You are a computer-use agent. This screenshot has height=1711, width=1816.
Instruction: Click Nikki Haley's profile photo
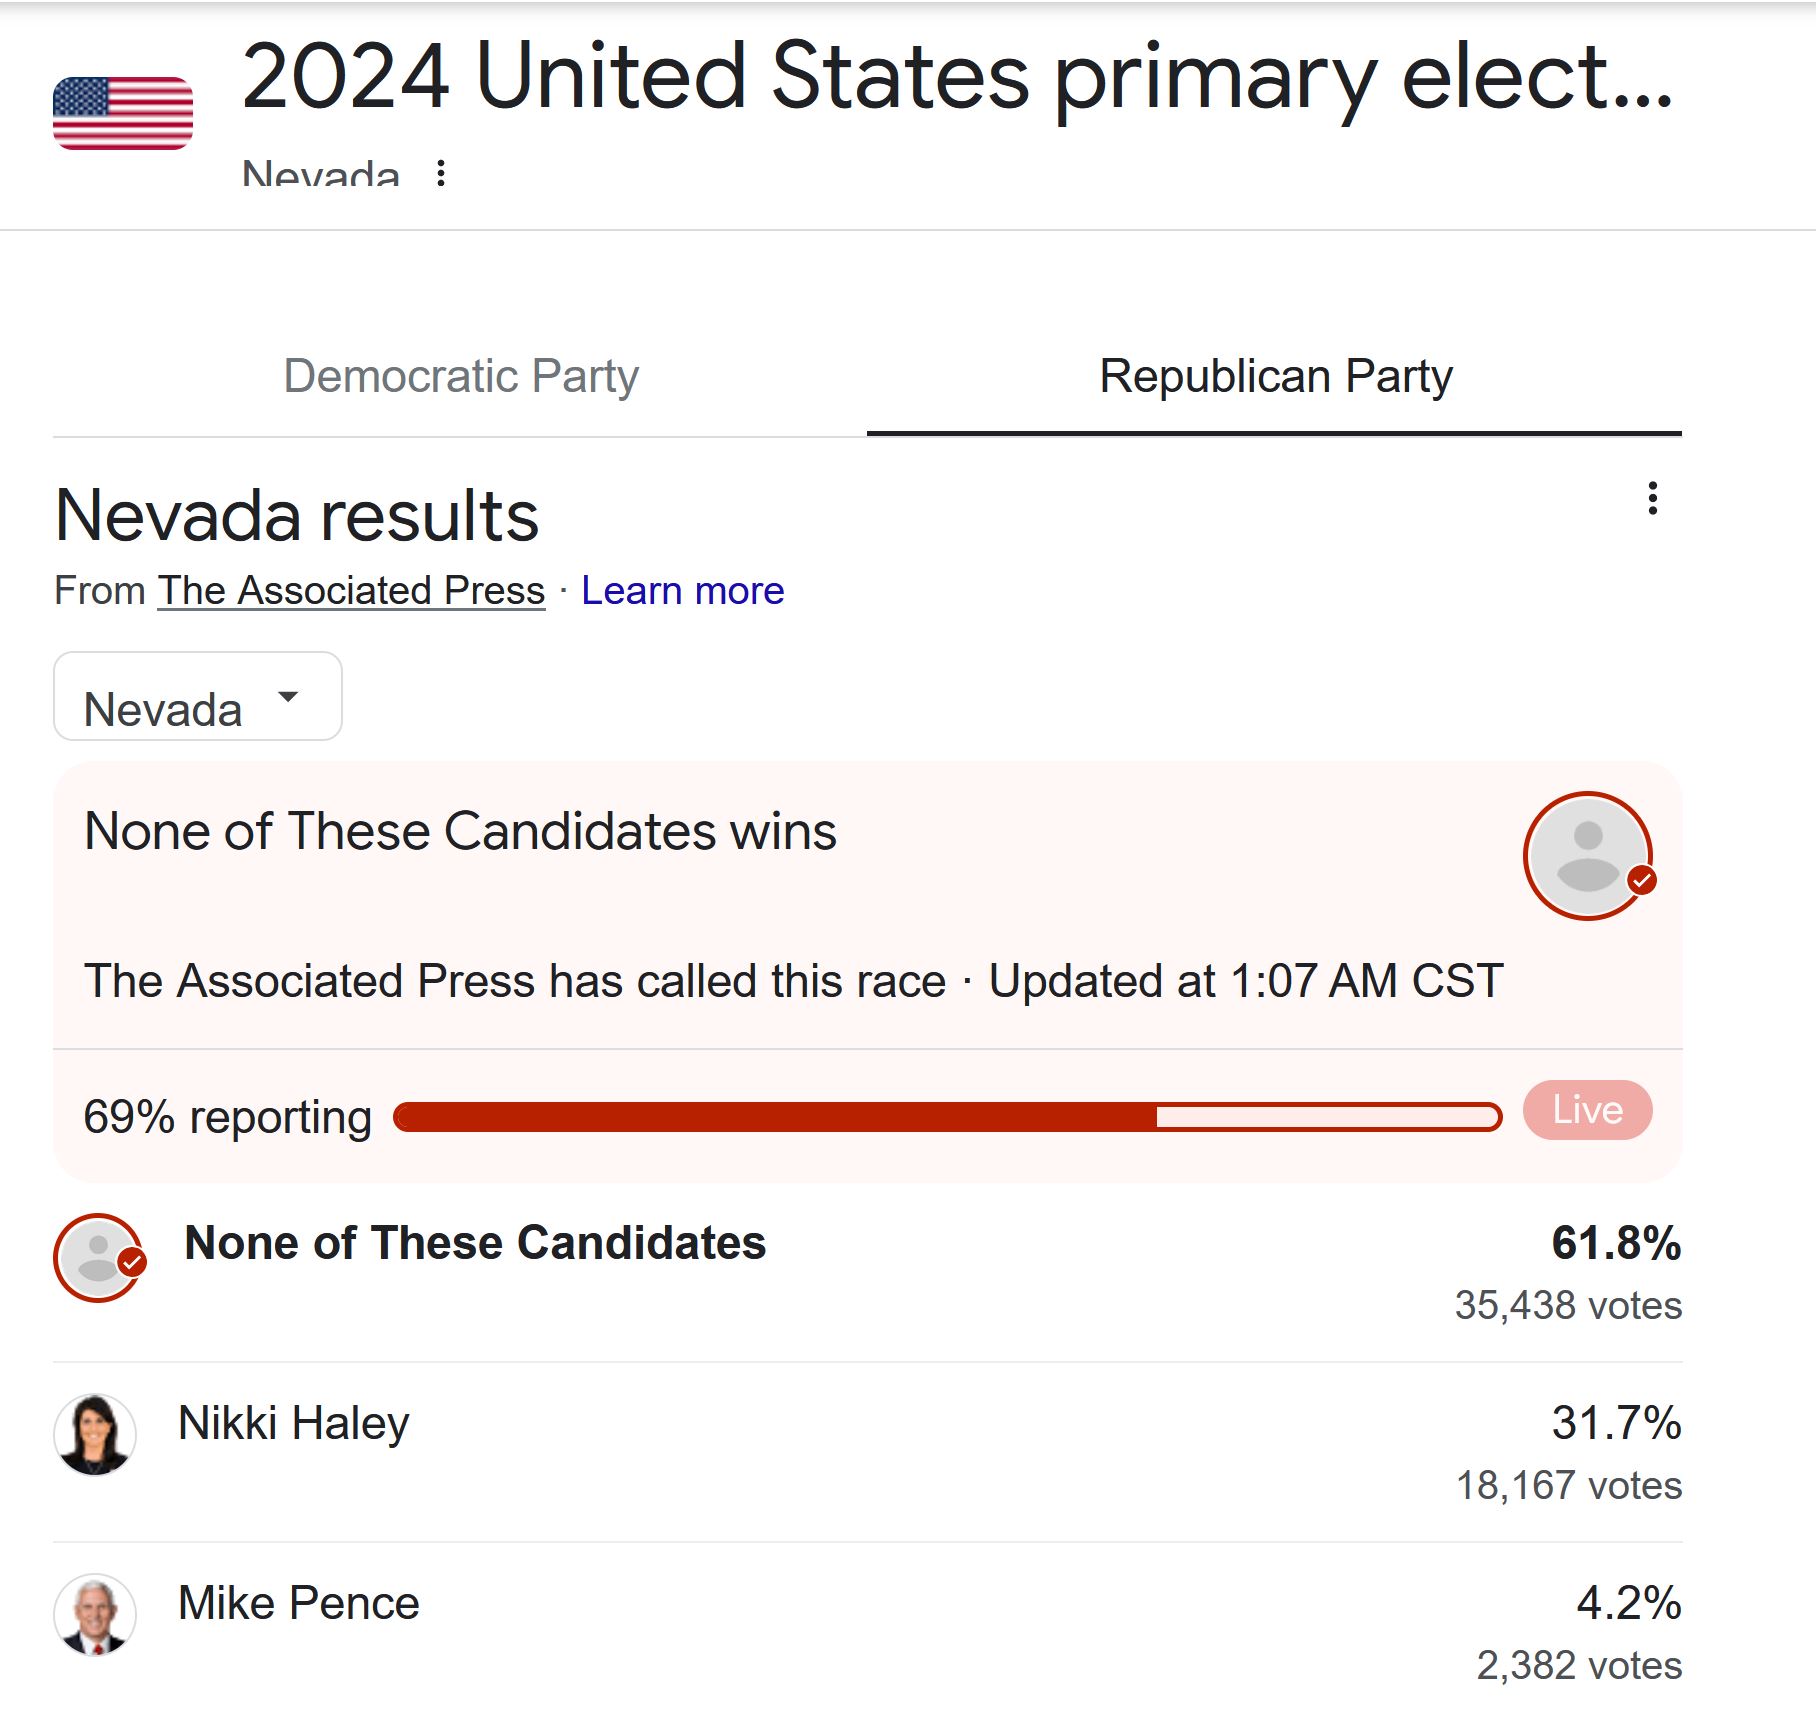coord(95,1435)
